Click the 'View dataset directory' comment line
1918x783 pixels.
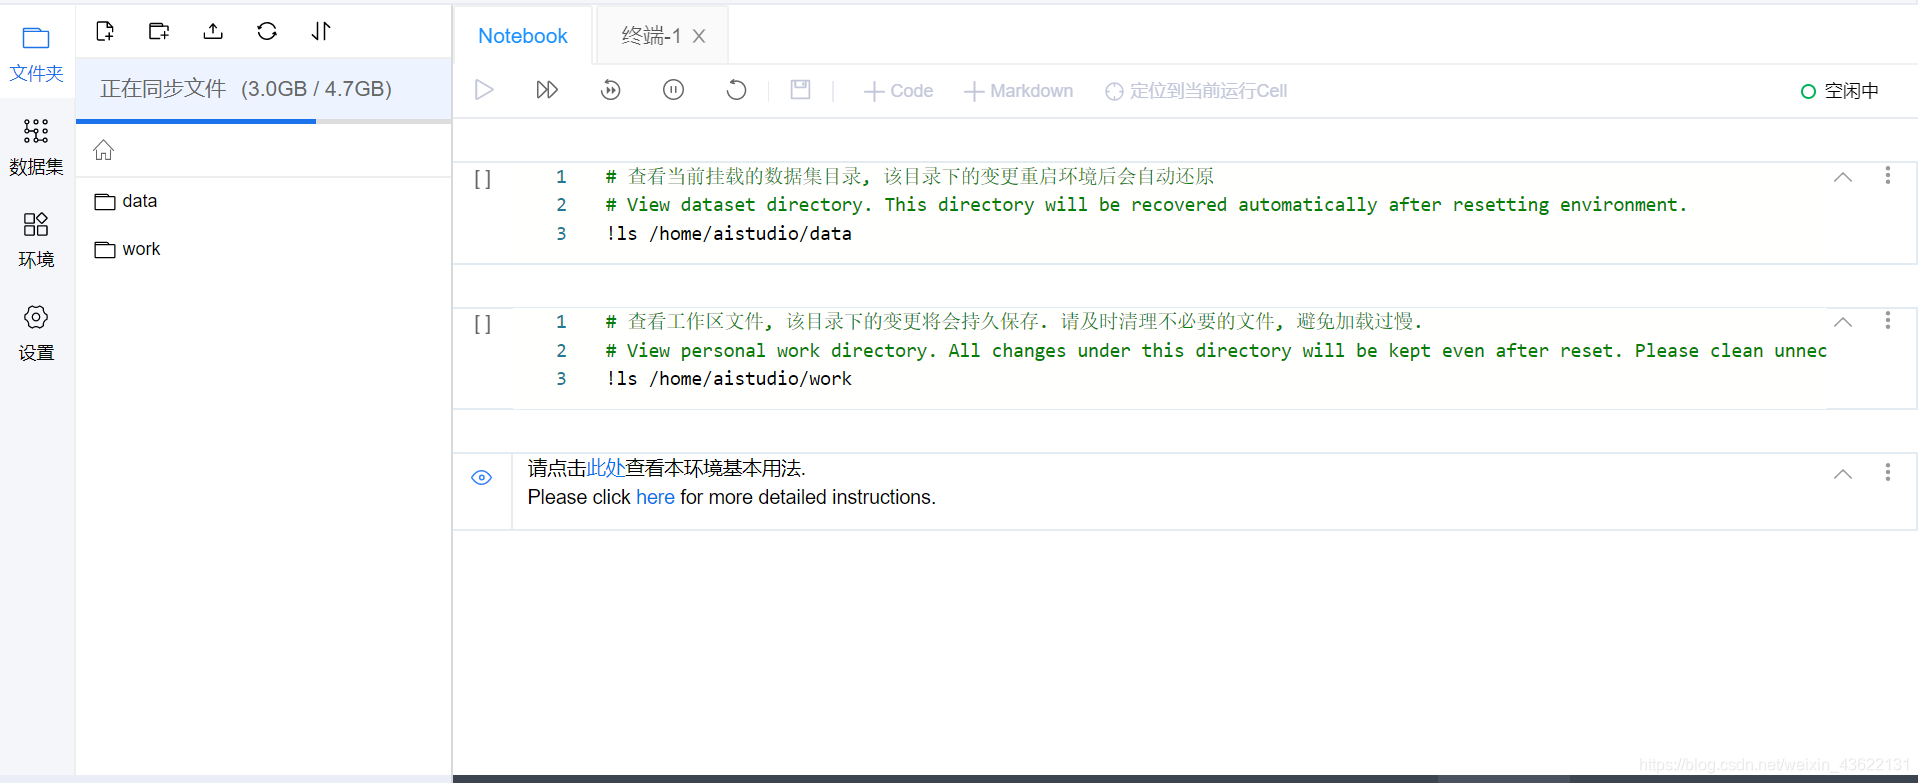(1146, 204)
